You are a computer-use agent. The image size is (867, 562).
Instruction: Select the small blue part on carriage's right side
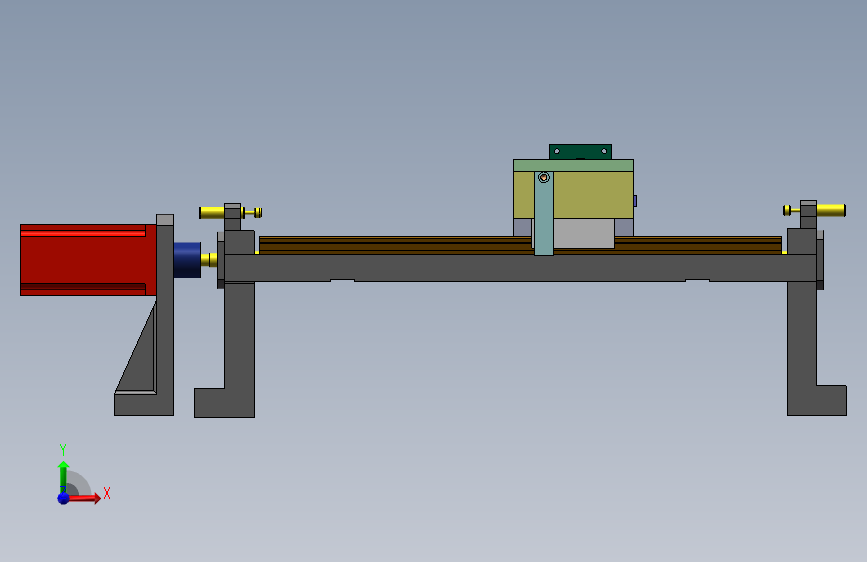tap(635, 201)
